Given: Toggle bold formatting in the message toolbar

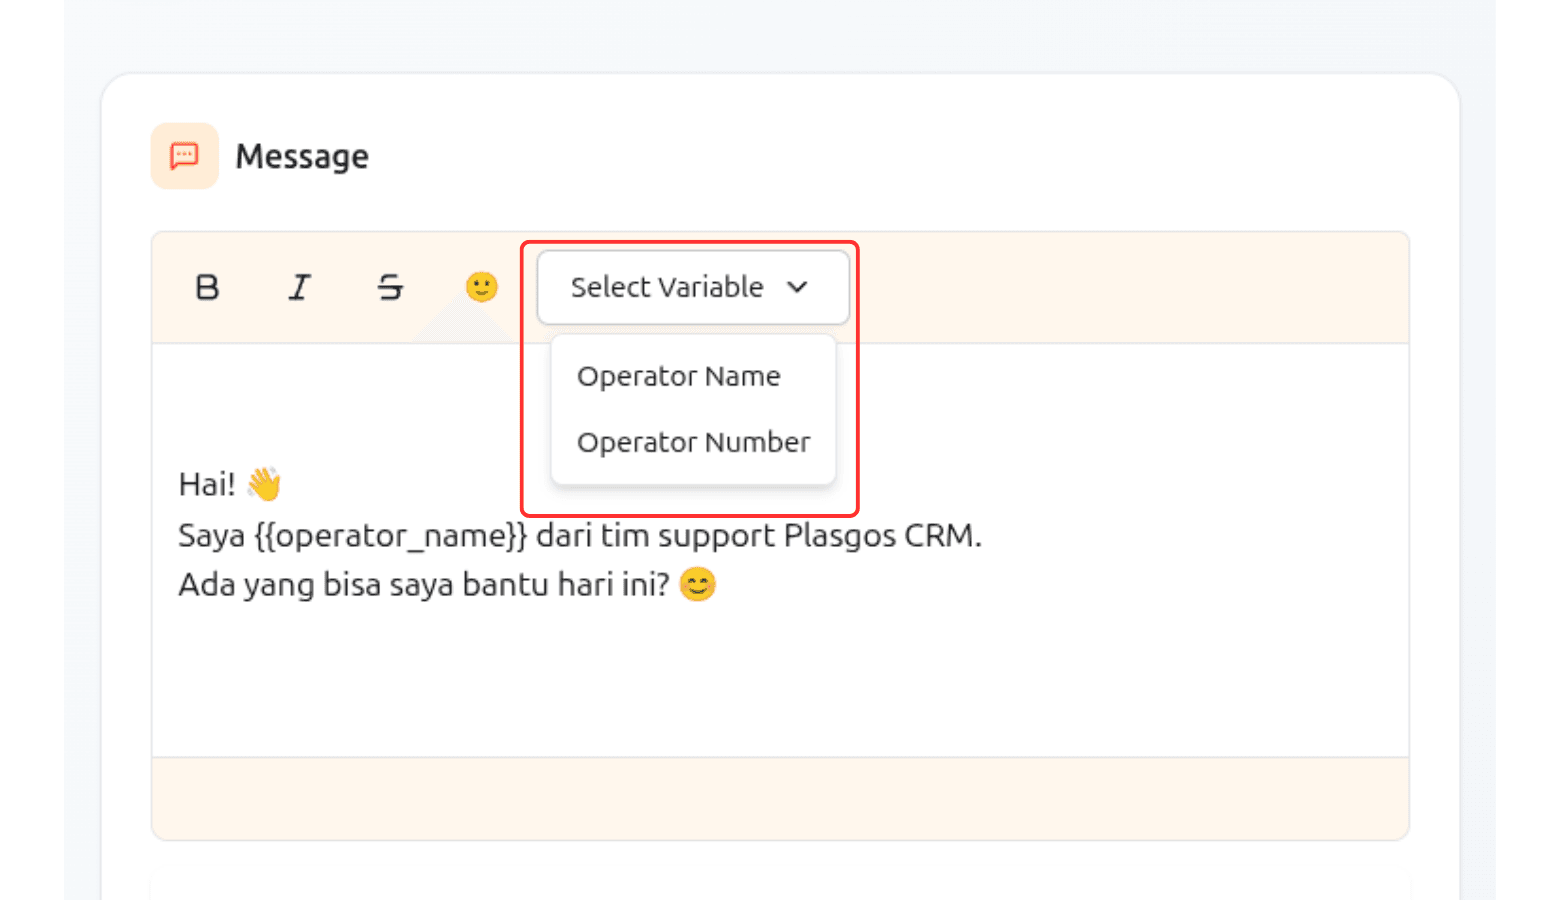Looking at the screenshot, I should click(207, 288).
